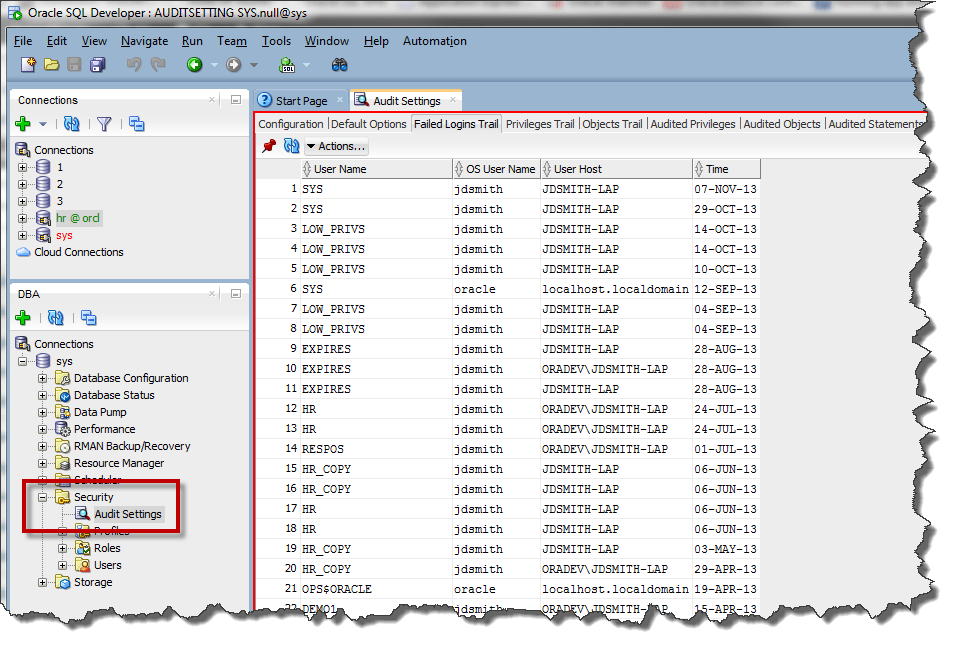Image resolution: width=956 pixels, height=647 pixels.
Task: Click the Cloud Connections cloud icon
Action: pyautogui.click(x=23, y=252)
